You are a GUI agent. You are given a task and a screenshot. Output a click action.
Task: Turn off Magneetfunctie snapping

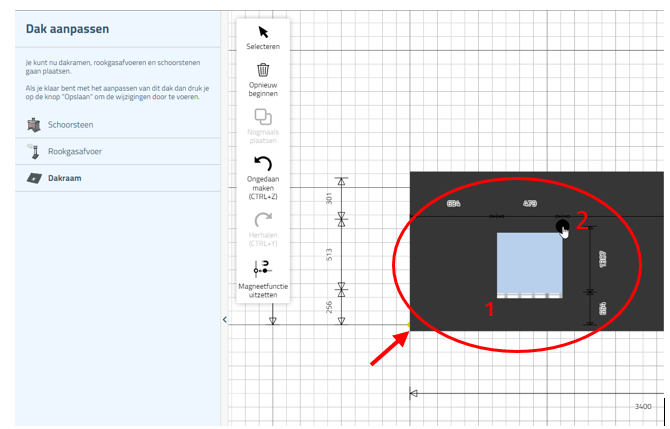[x=263, y=267]
